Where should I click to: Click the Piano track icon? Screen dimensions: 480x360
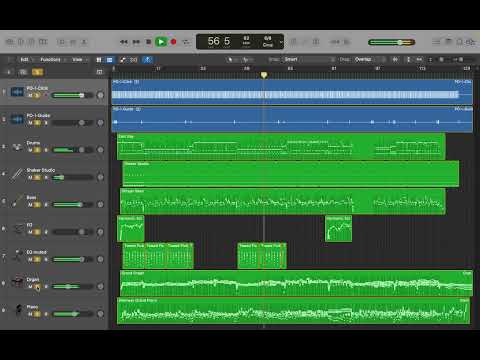[x=18, y=310]
